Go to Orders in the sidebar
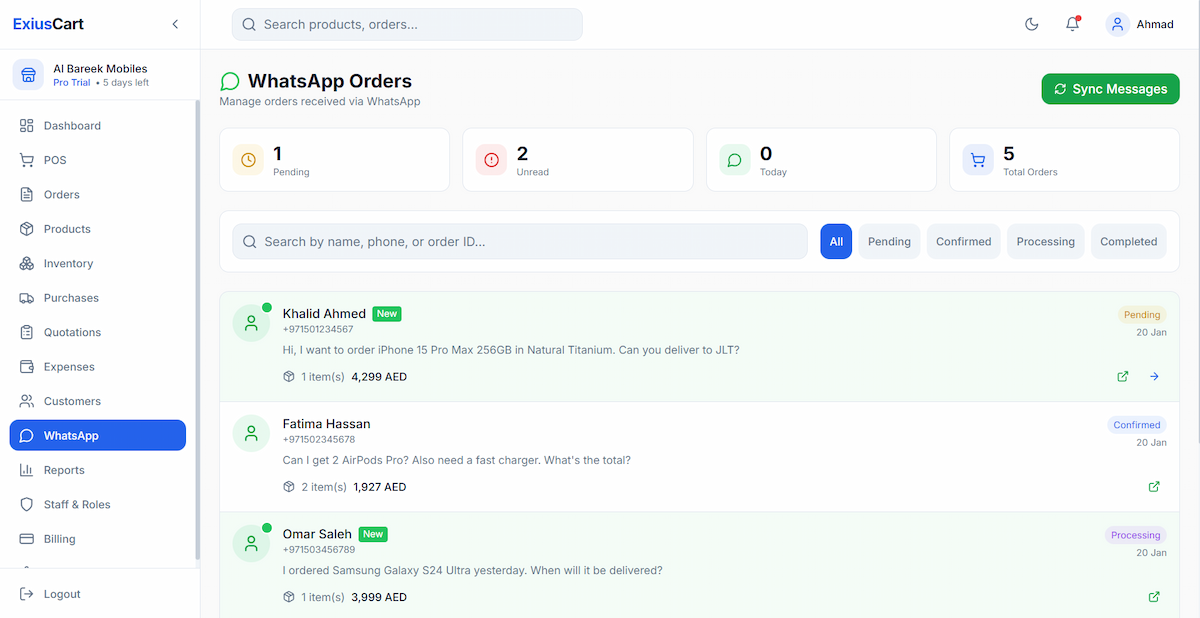Image resolution: width=1200 pixels, height=618 pixels. (98, 195)
